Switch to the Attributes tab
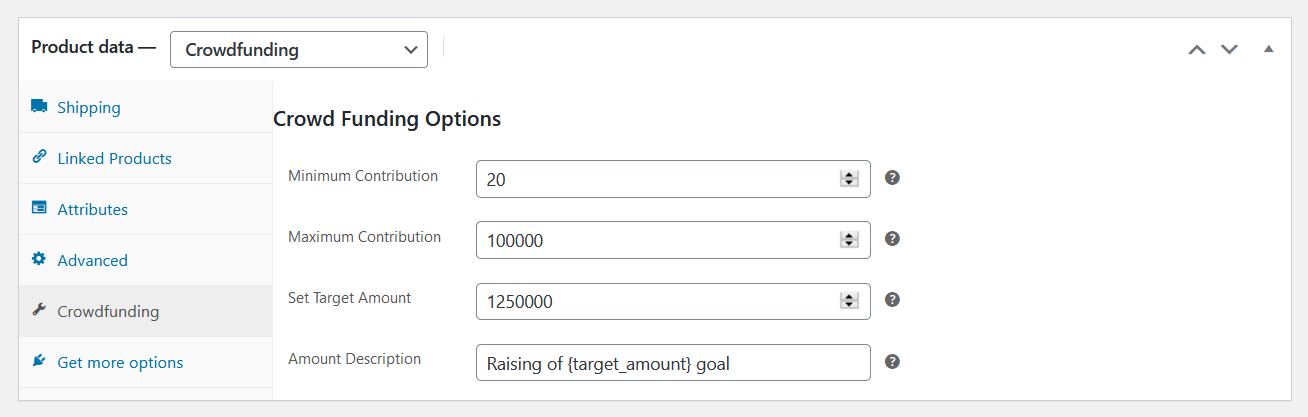The height and width of the screenshot is (417, 1308). (92, 209)
